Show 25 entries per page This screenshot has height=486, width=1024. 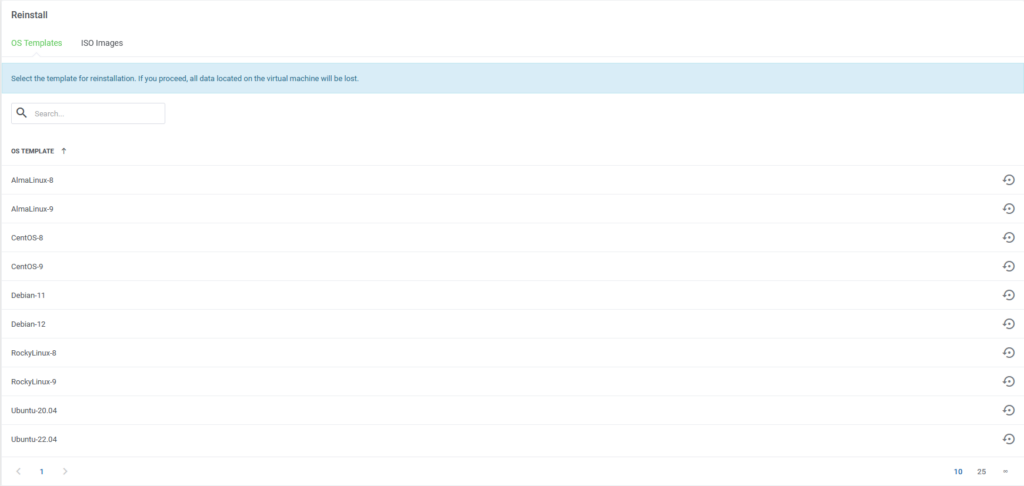[982, 472]
